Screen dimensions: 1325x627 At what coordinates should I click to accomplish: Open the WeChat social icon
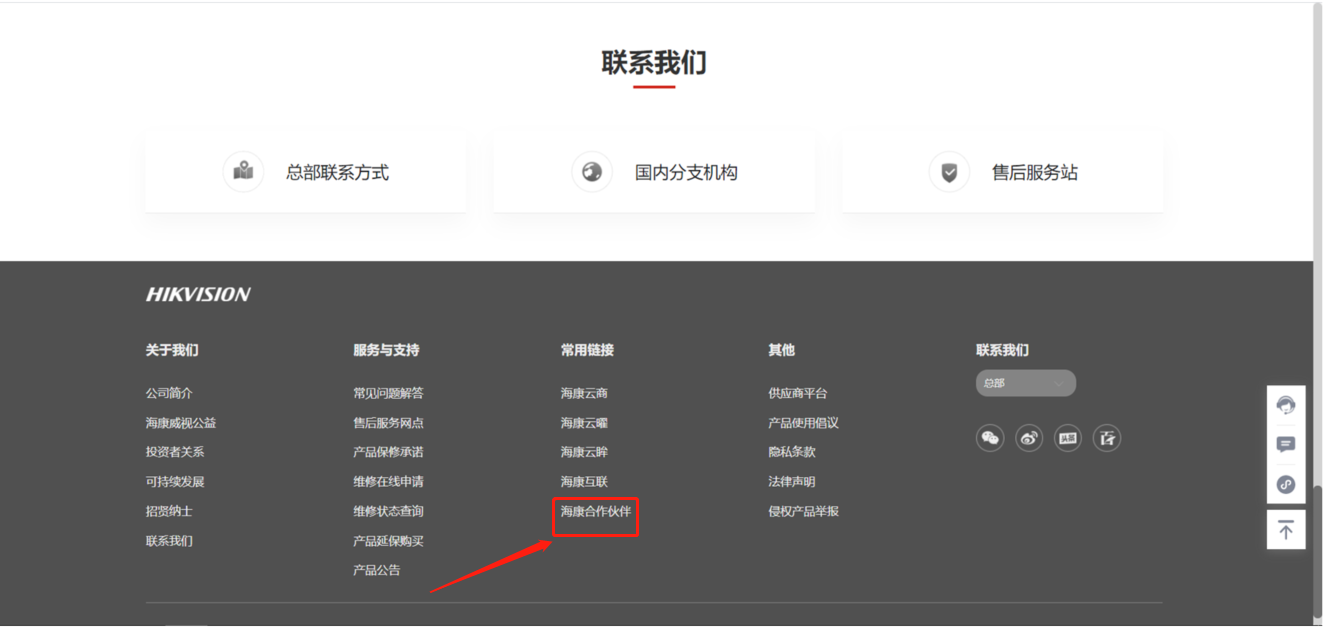click(x=990, y=438)
